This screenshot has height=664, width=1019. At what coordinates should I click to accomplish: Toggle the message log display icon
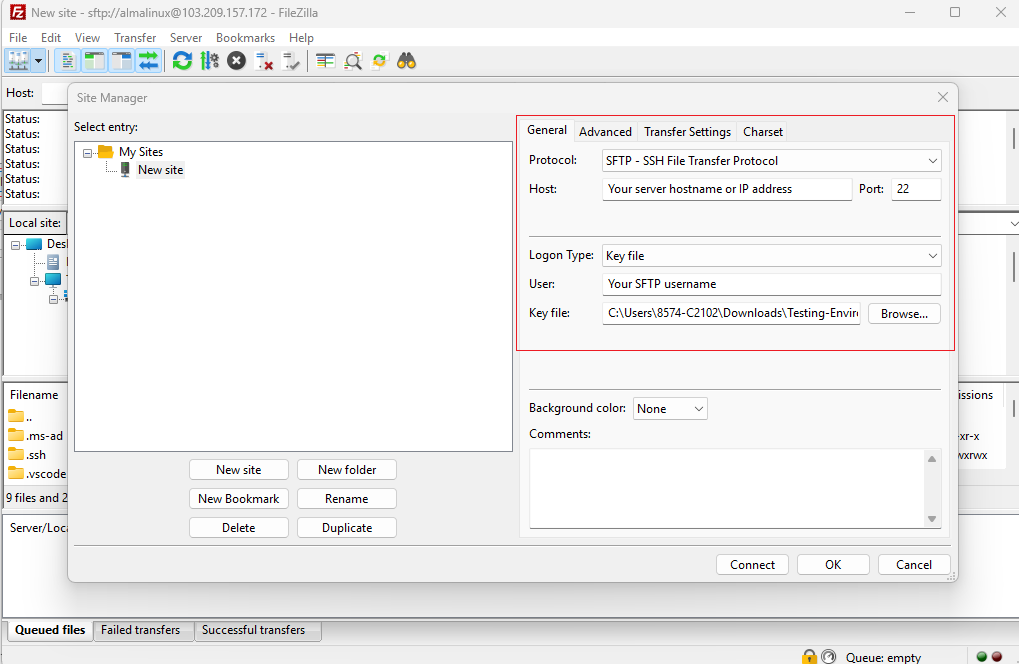(67, 61)
